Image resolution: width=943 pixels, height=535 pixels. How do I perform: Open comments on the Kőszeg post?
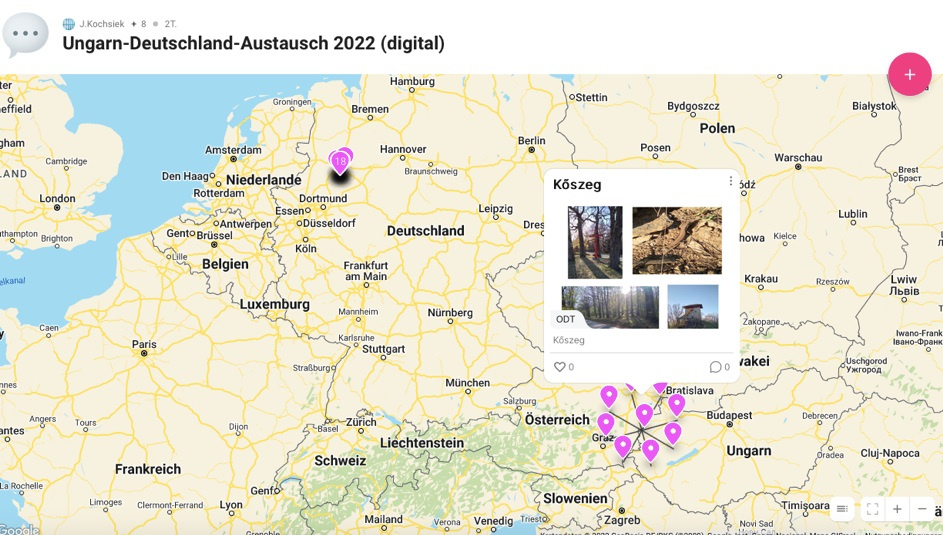715,367
